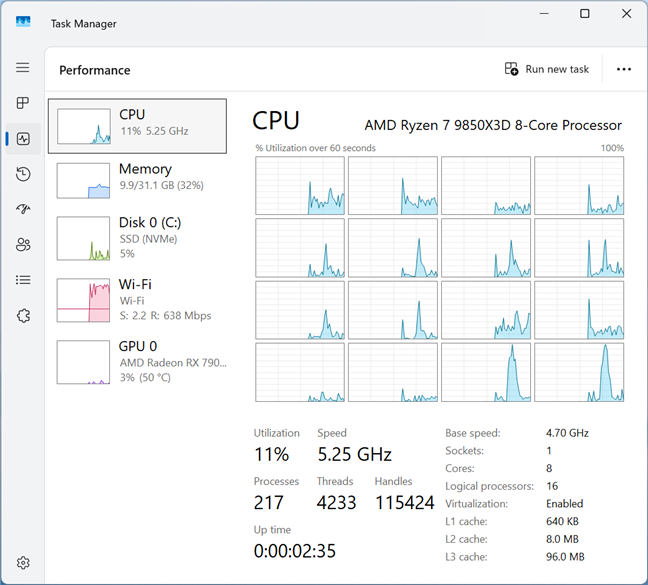Select the Performance page icon
Viewport: 648px width, 585px height.
[x=23, y=138]
